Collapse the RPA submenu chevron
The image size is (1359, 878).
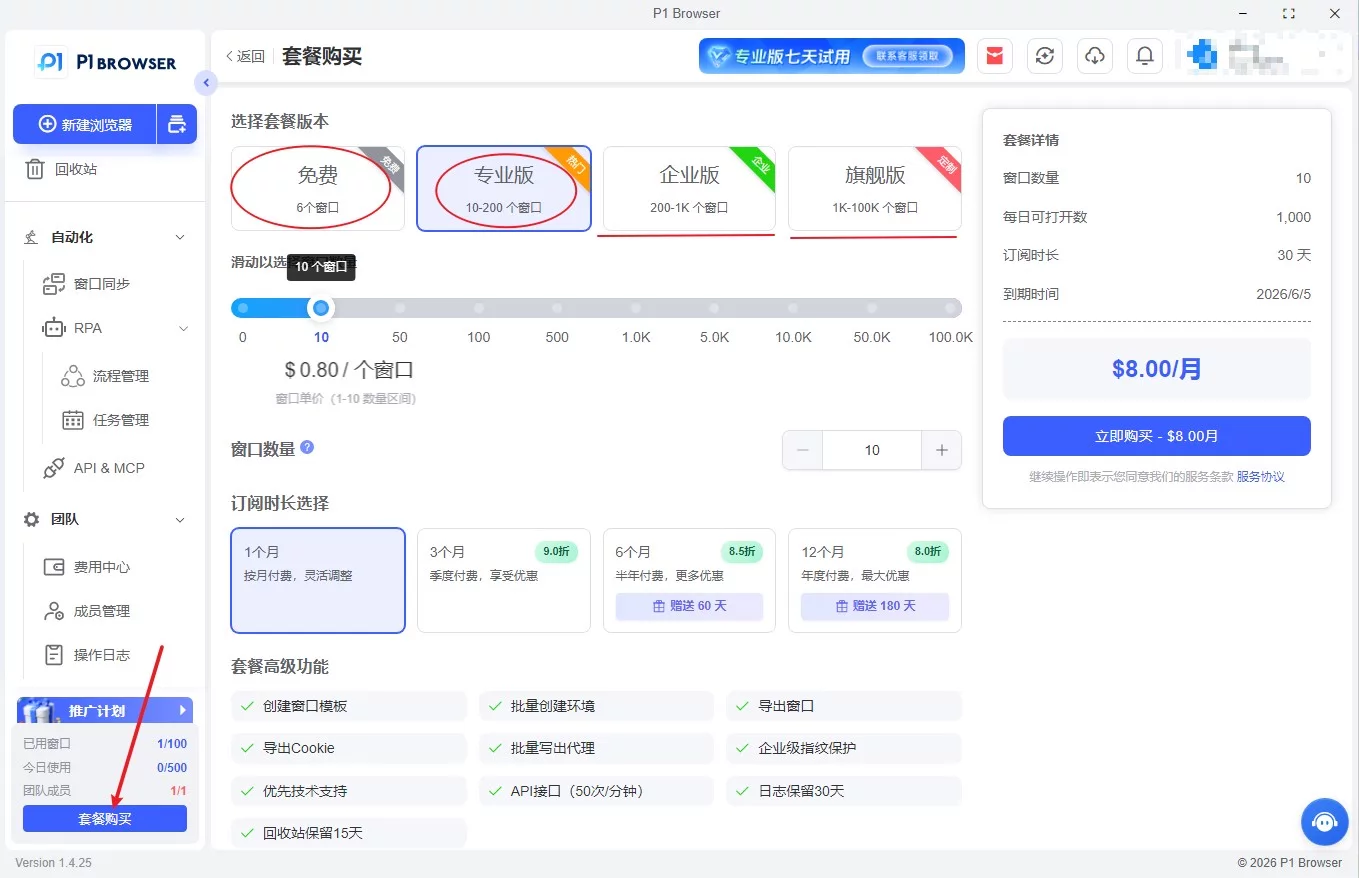tap(184, 328)
